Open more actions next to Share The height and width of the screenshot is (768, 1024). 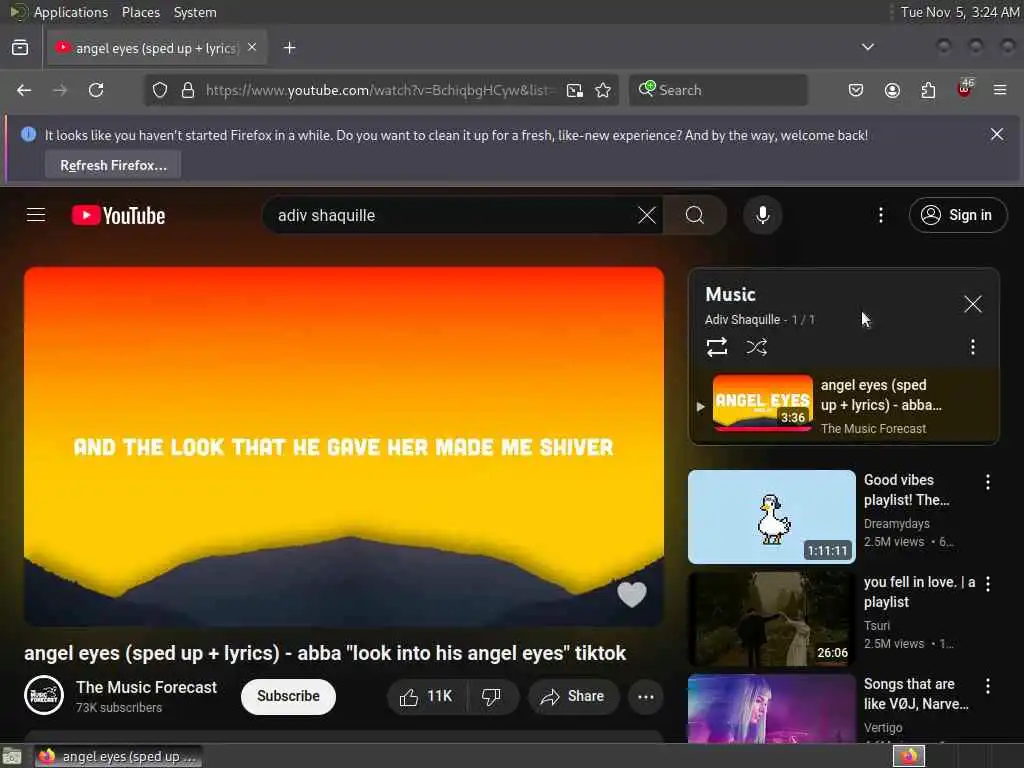point(646,697)
